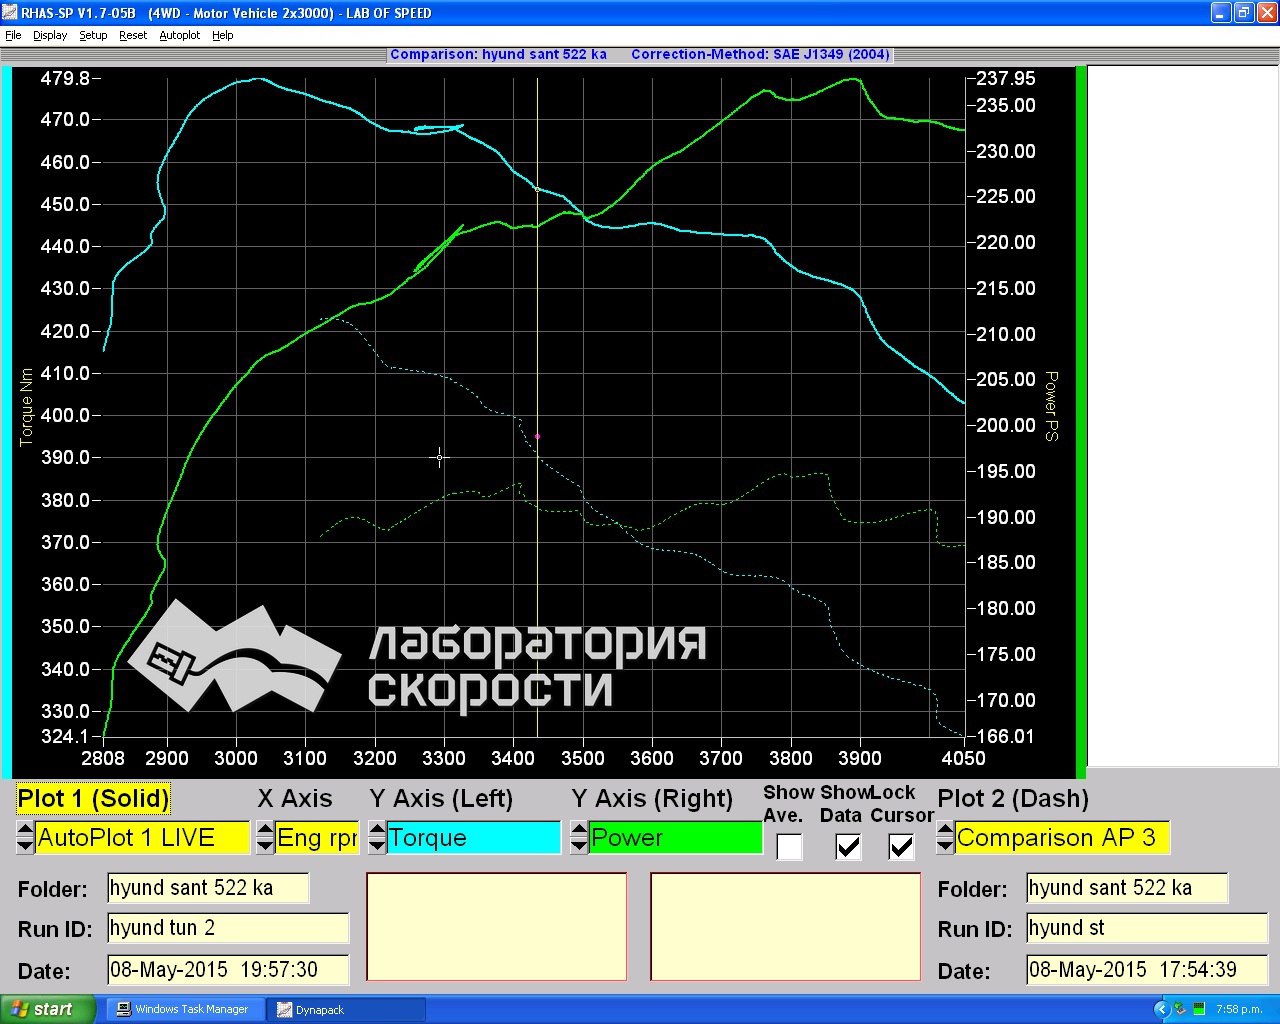
Task: Click the stepper arrows beside Torque field
Action: coord(377,838)
